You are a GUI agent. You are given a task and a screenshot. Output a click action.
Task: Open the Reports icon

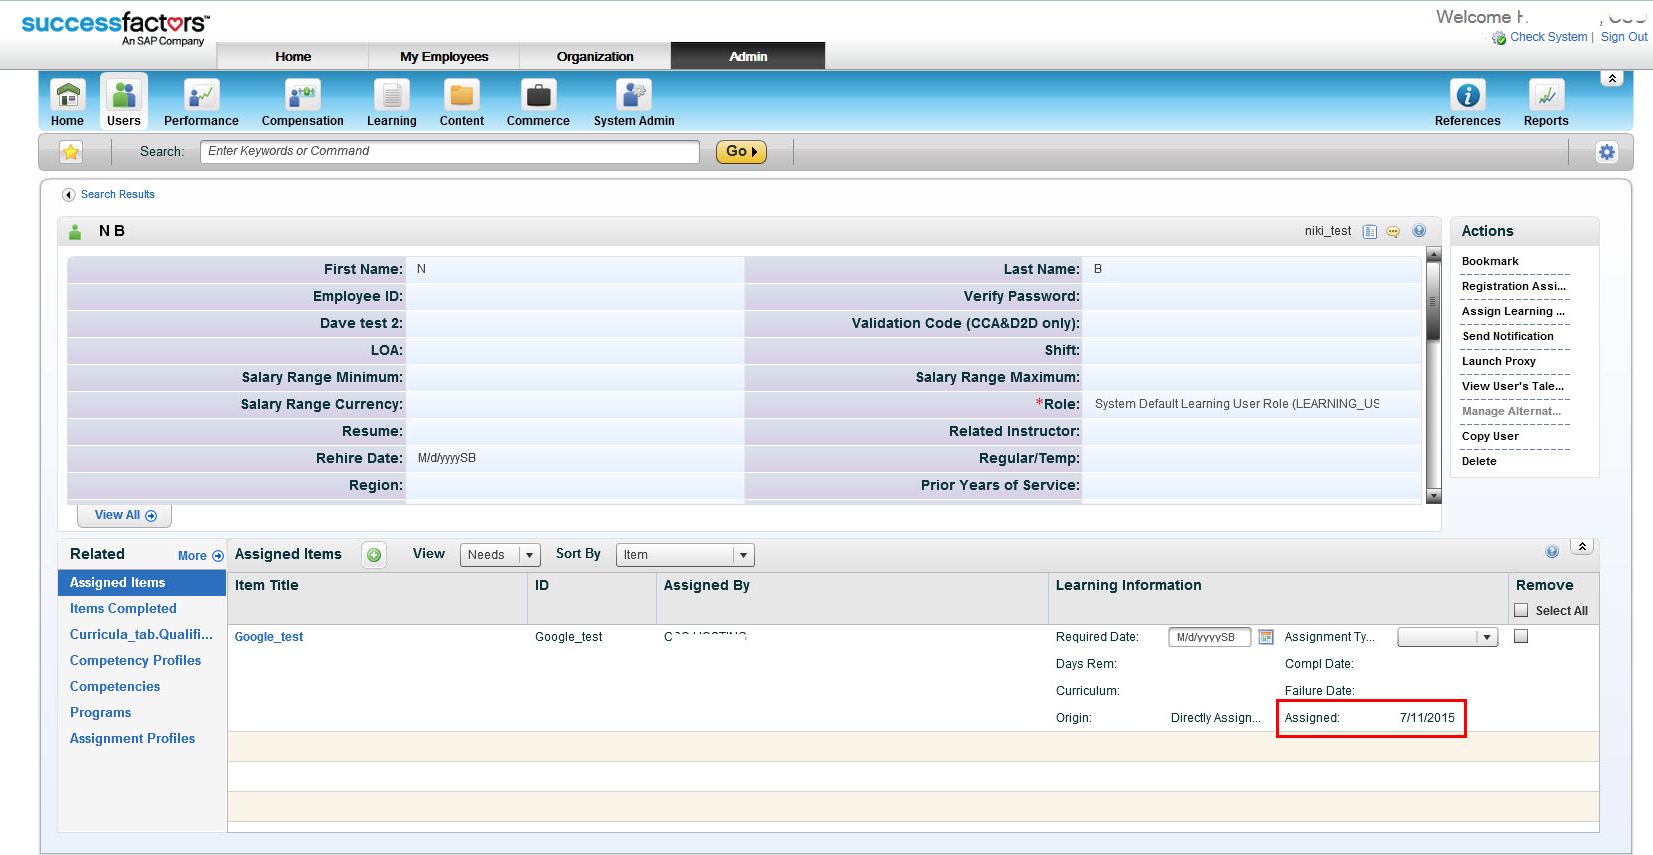[1546, 96]
